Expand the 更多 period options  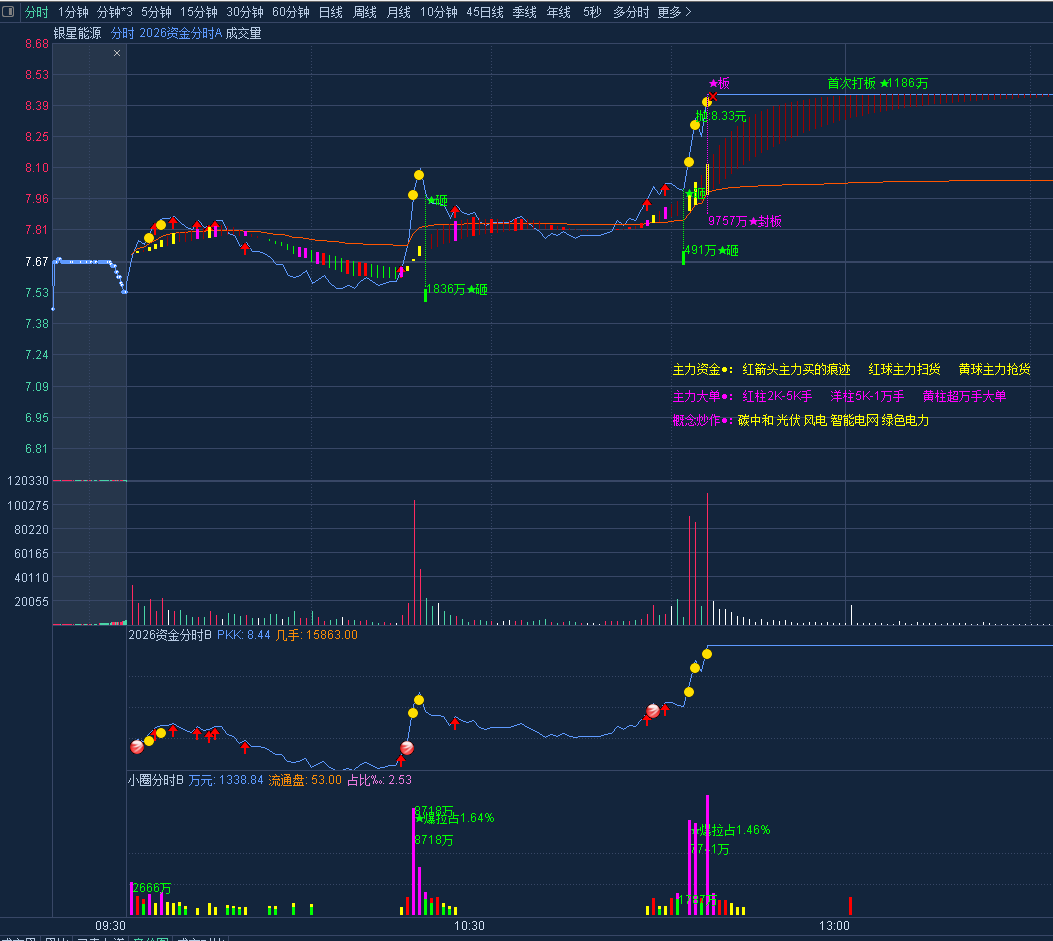click(674, 12)
